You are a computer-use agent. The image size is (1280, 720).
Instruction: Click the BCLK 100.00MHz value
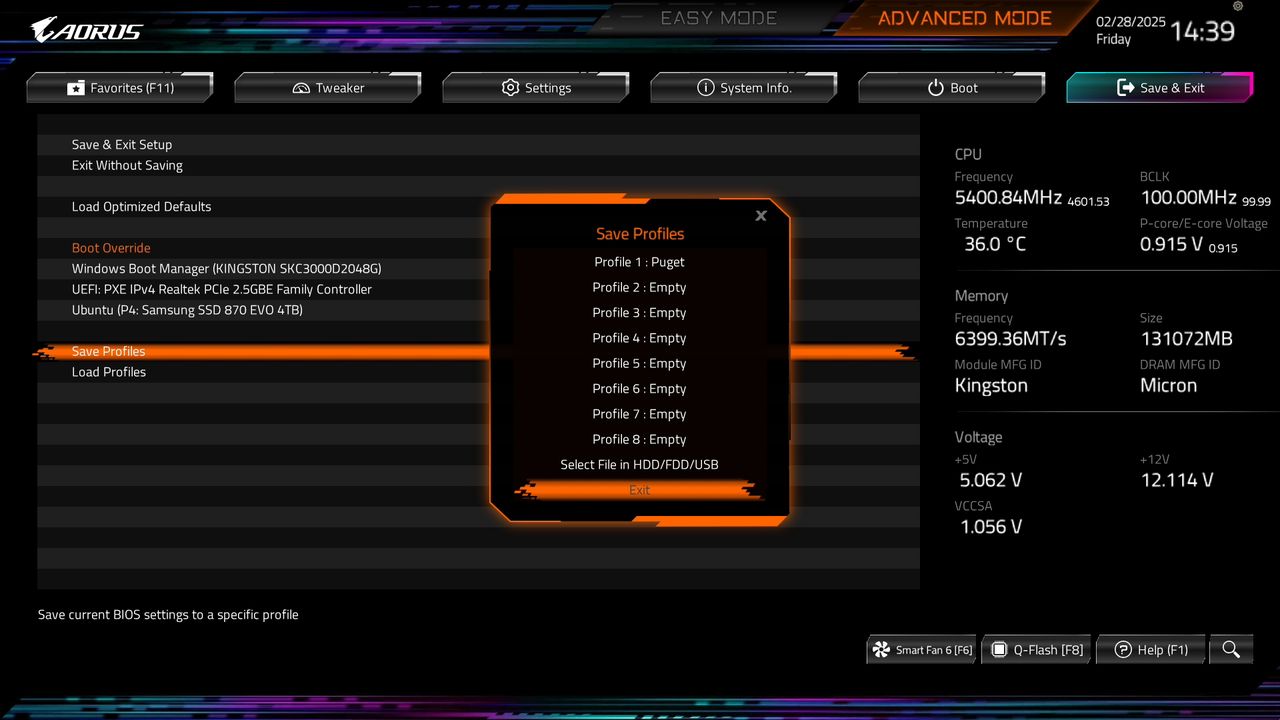(1188, 198)
